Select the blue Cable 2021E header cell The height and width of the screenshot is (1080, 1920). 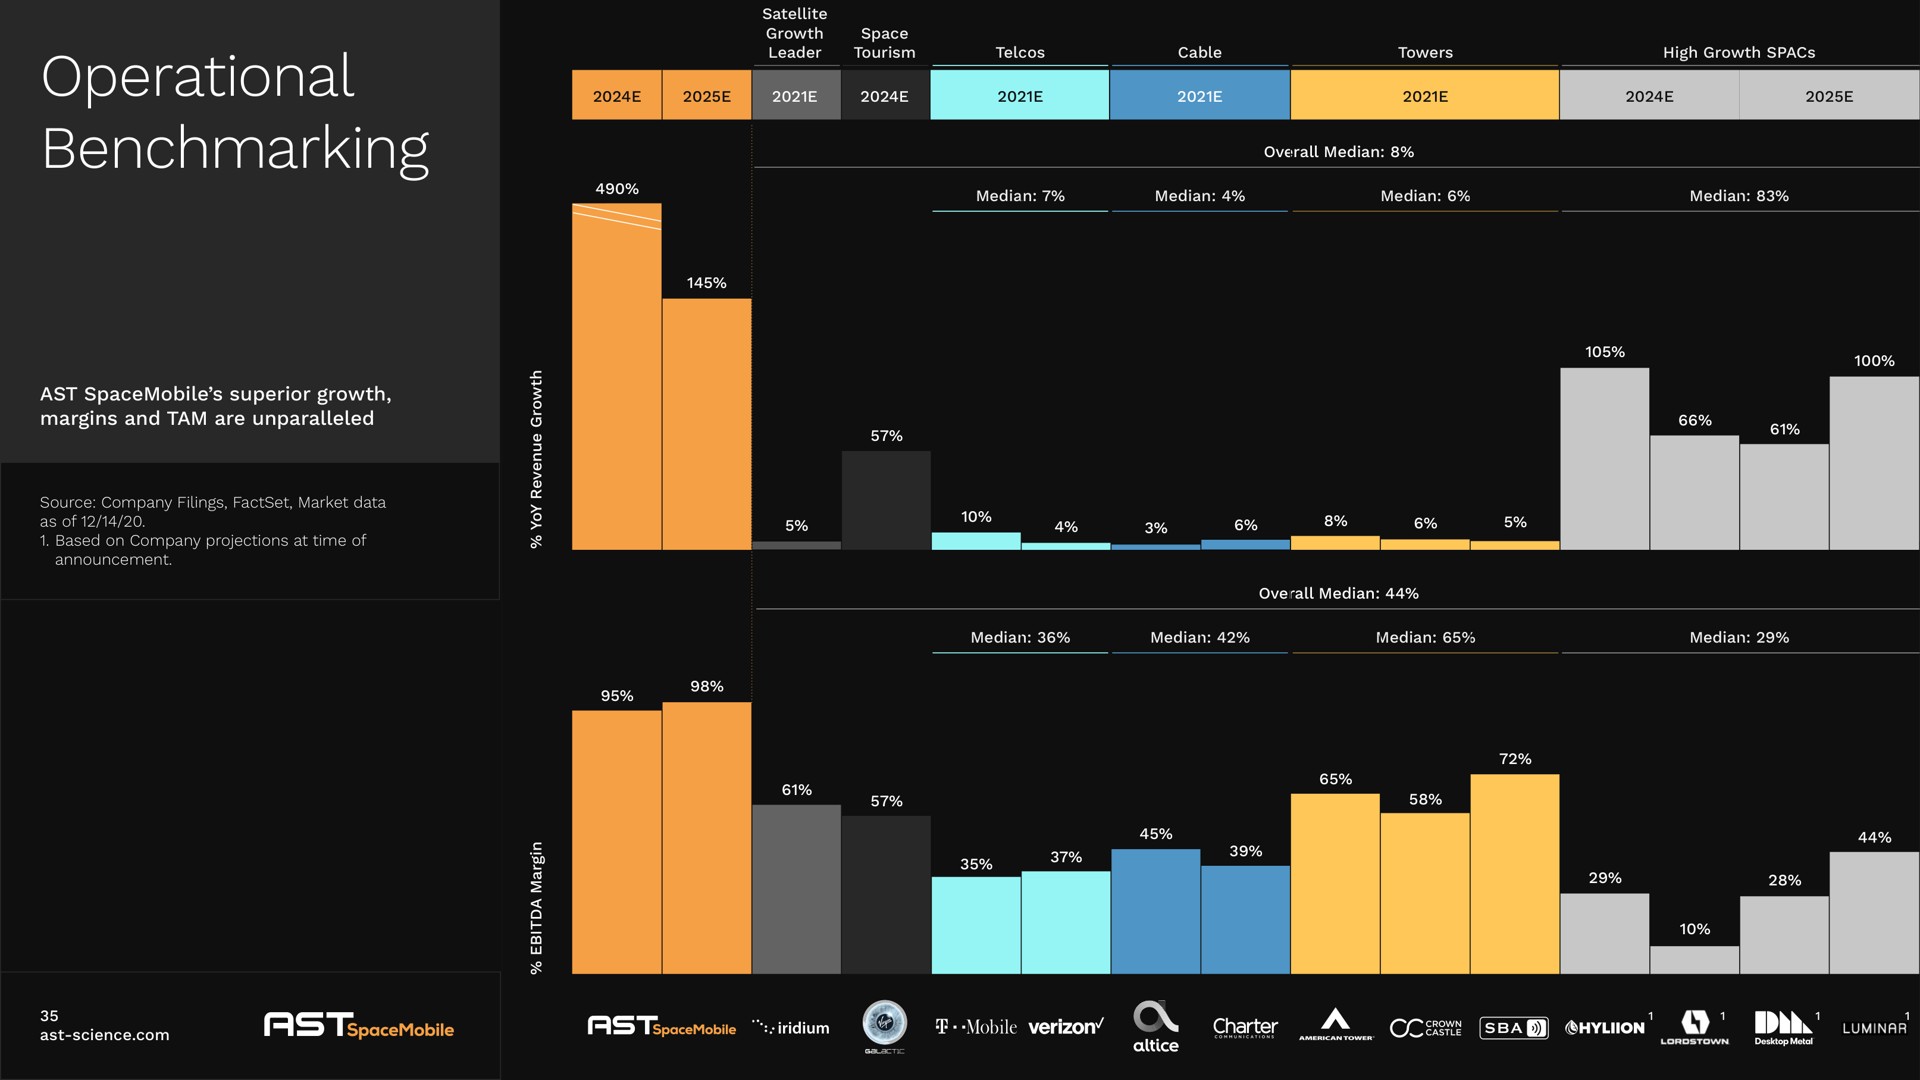(x=1200, y=96)
